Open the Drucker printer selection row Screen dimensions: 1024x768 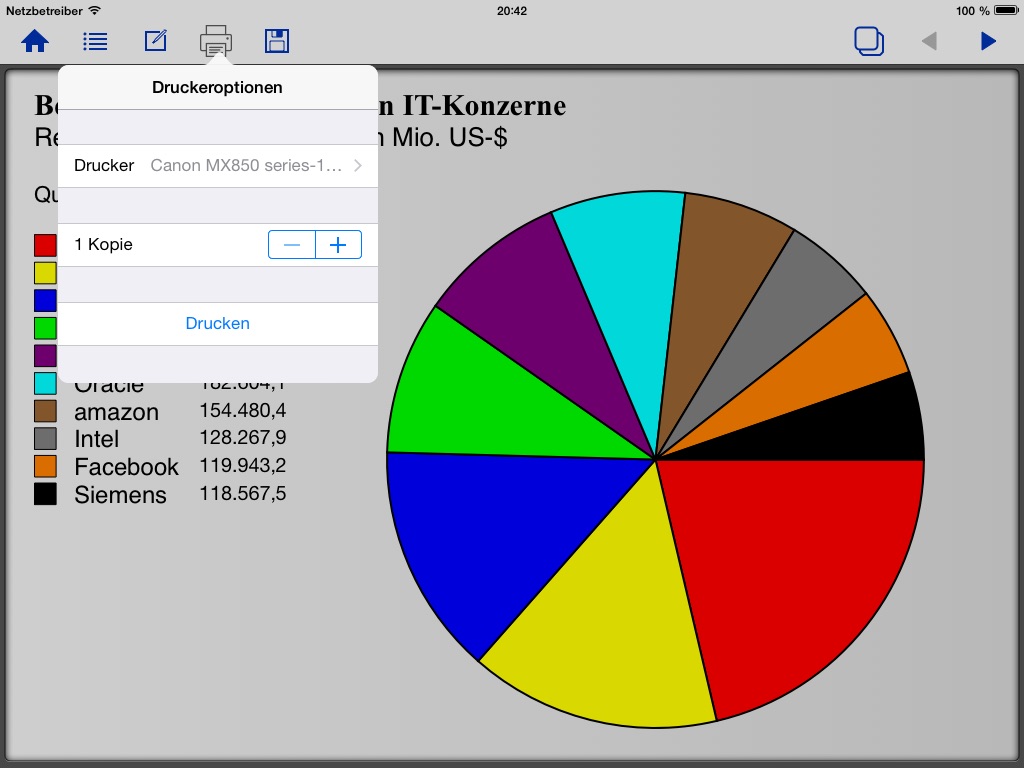point(217,166)
